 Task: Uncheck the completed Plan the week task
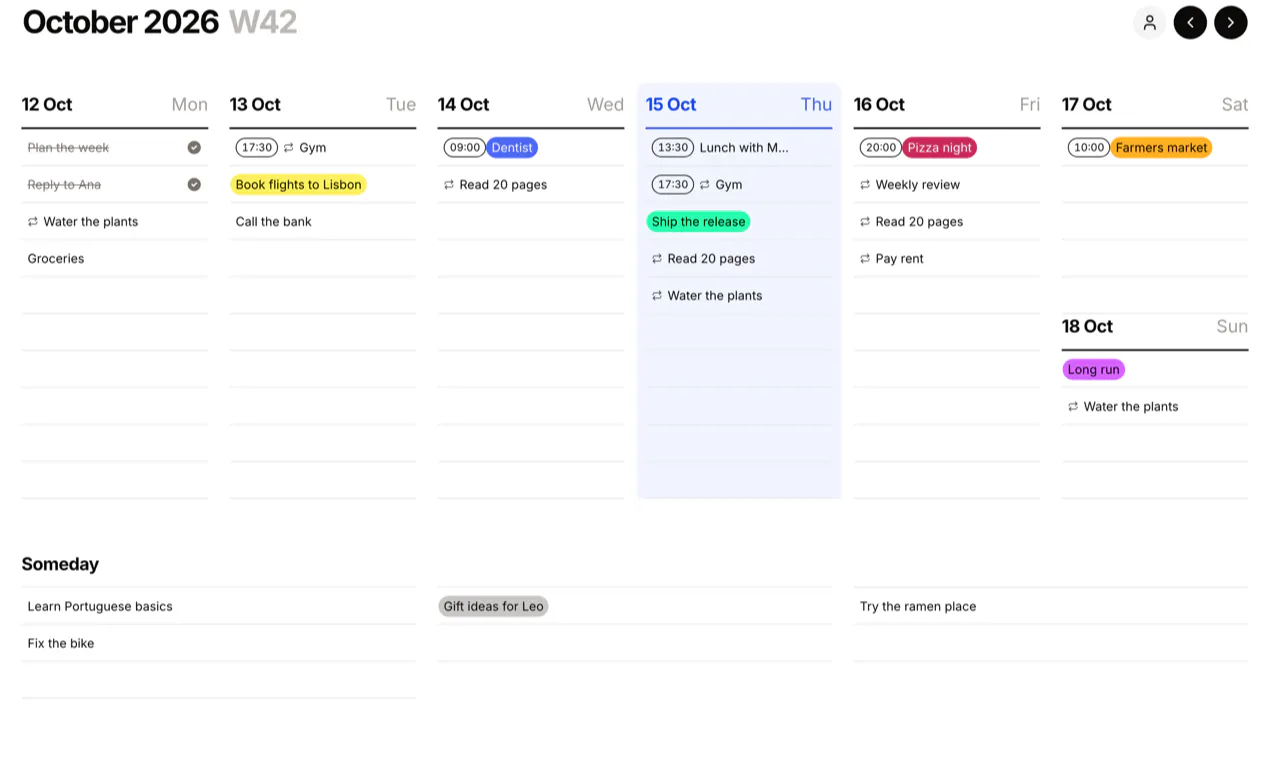pyautogui.click(x=194, y=148)
